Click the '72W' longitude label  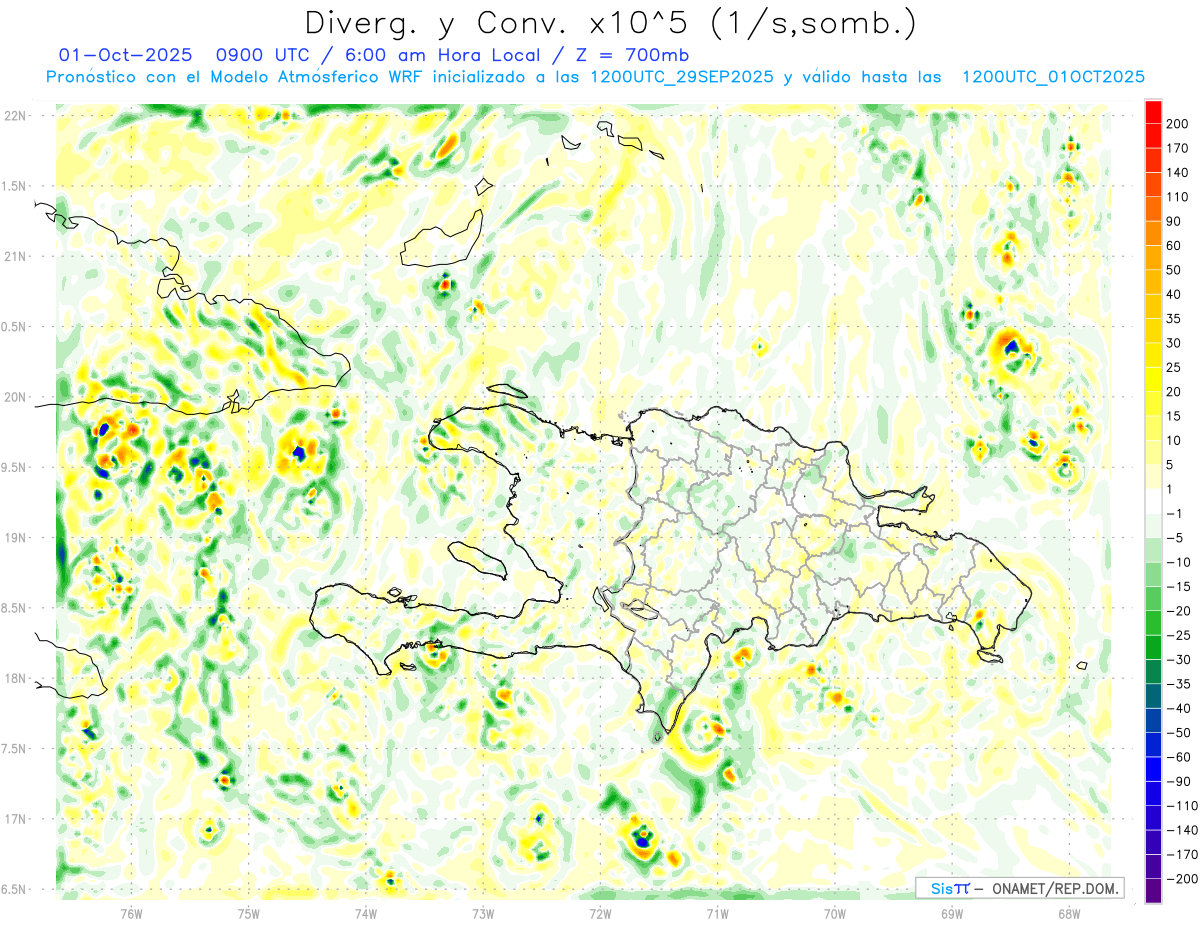(x=600, y=913)
